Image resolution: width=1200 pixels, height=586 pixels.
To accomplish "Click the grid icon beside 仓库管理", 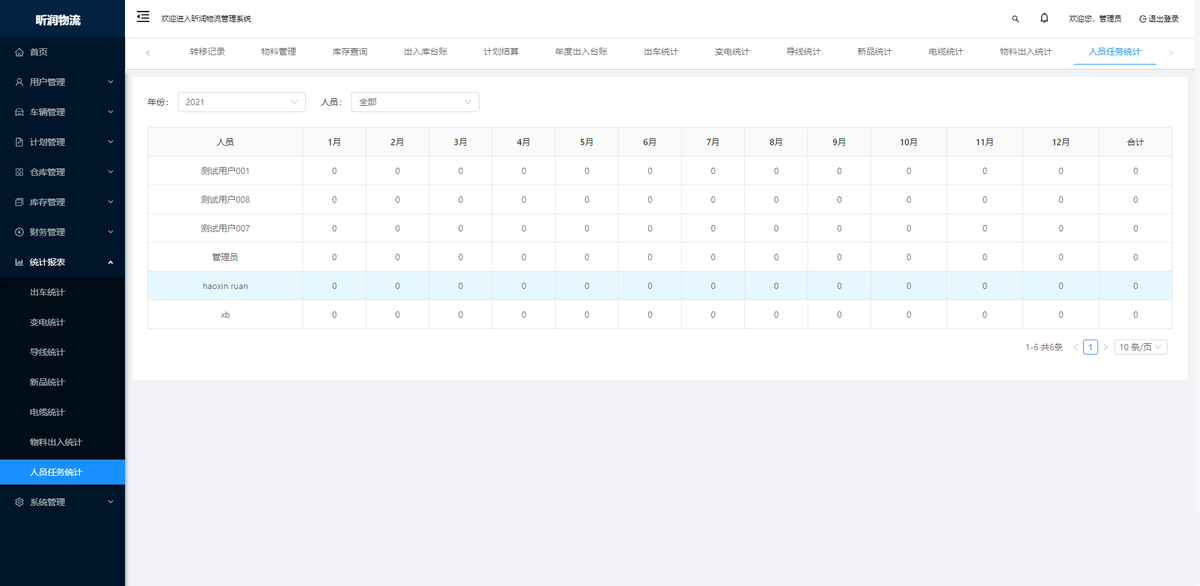I will point(19,172).
